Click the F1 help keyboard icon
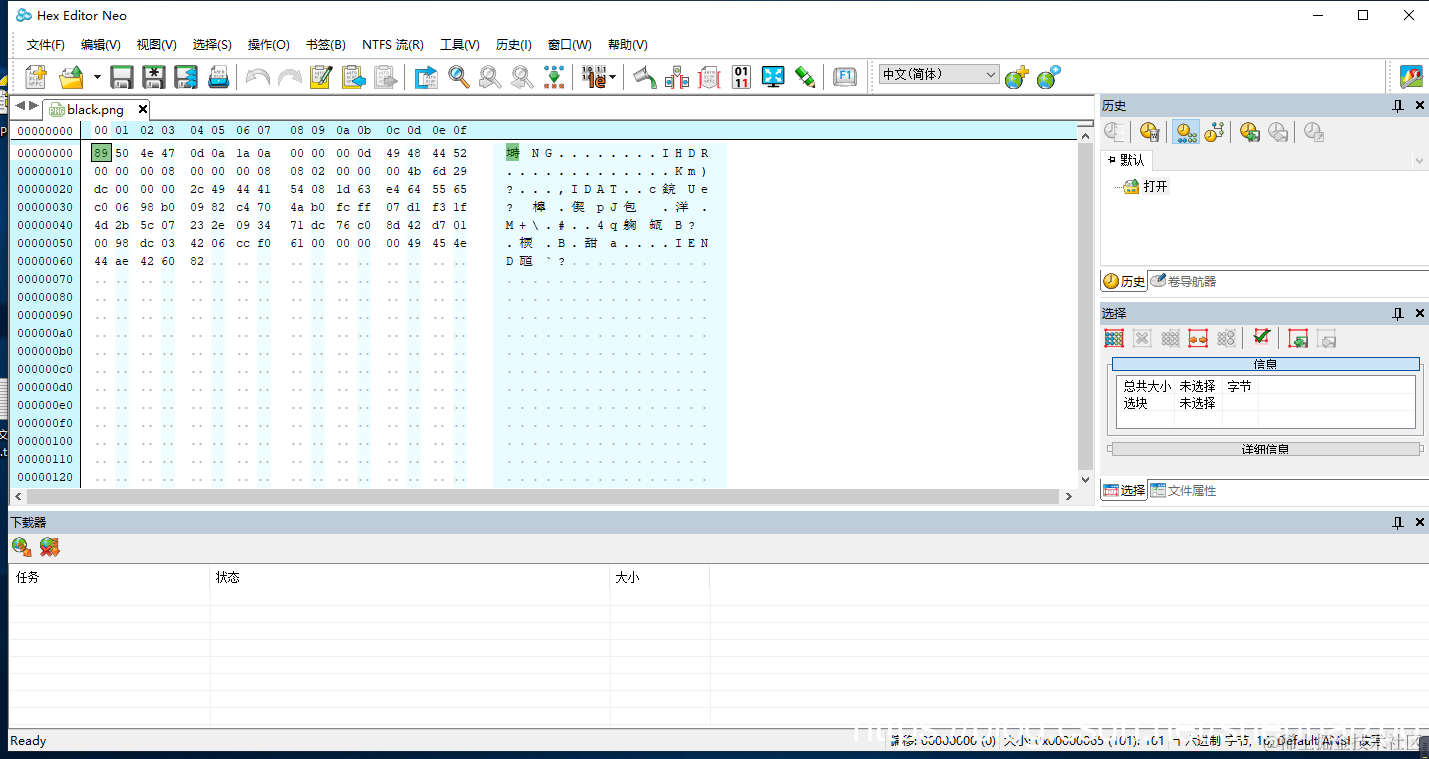 tap(845, 76)
